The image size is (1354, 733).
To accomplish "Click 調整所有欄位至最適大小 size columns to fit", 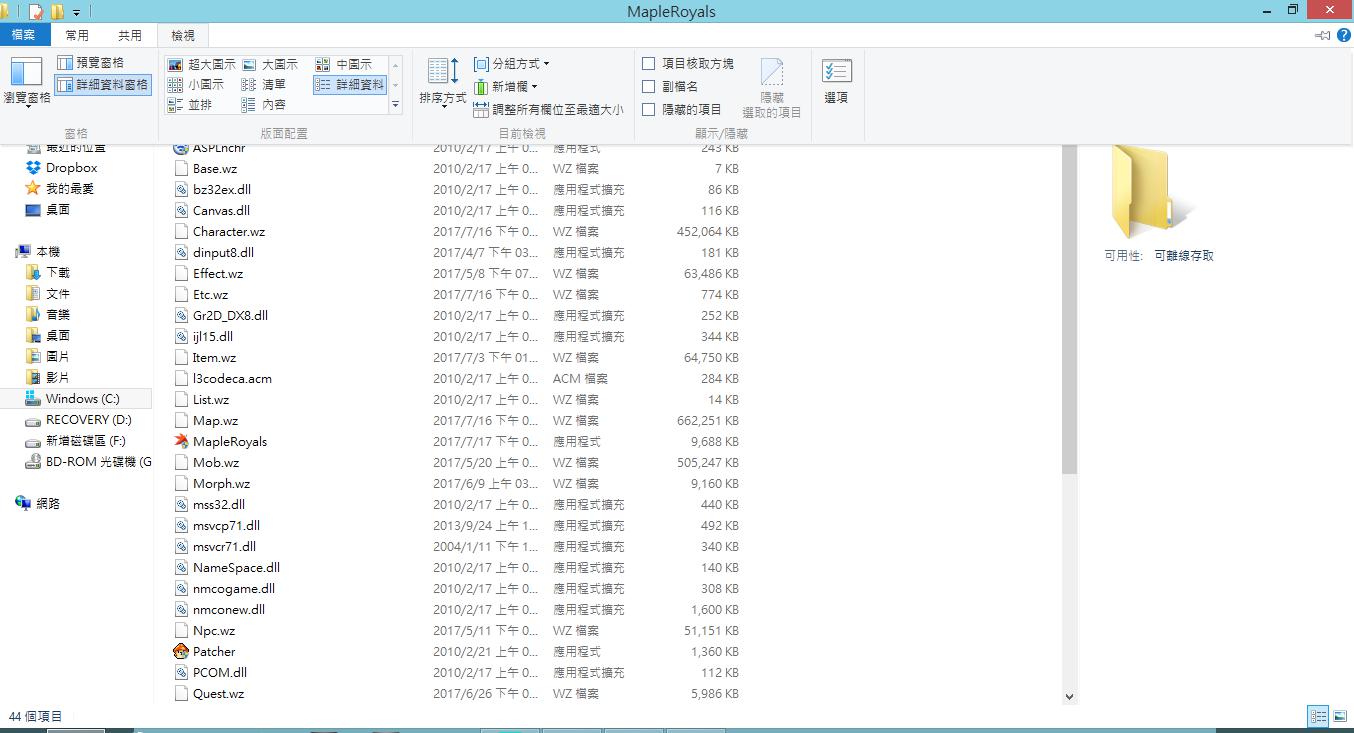I will [548, 110].
